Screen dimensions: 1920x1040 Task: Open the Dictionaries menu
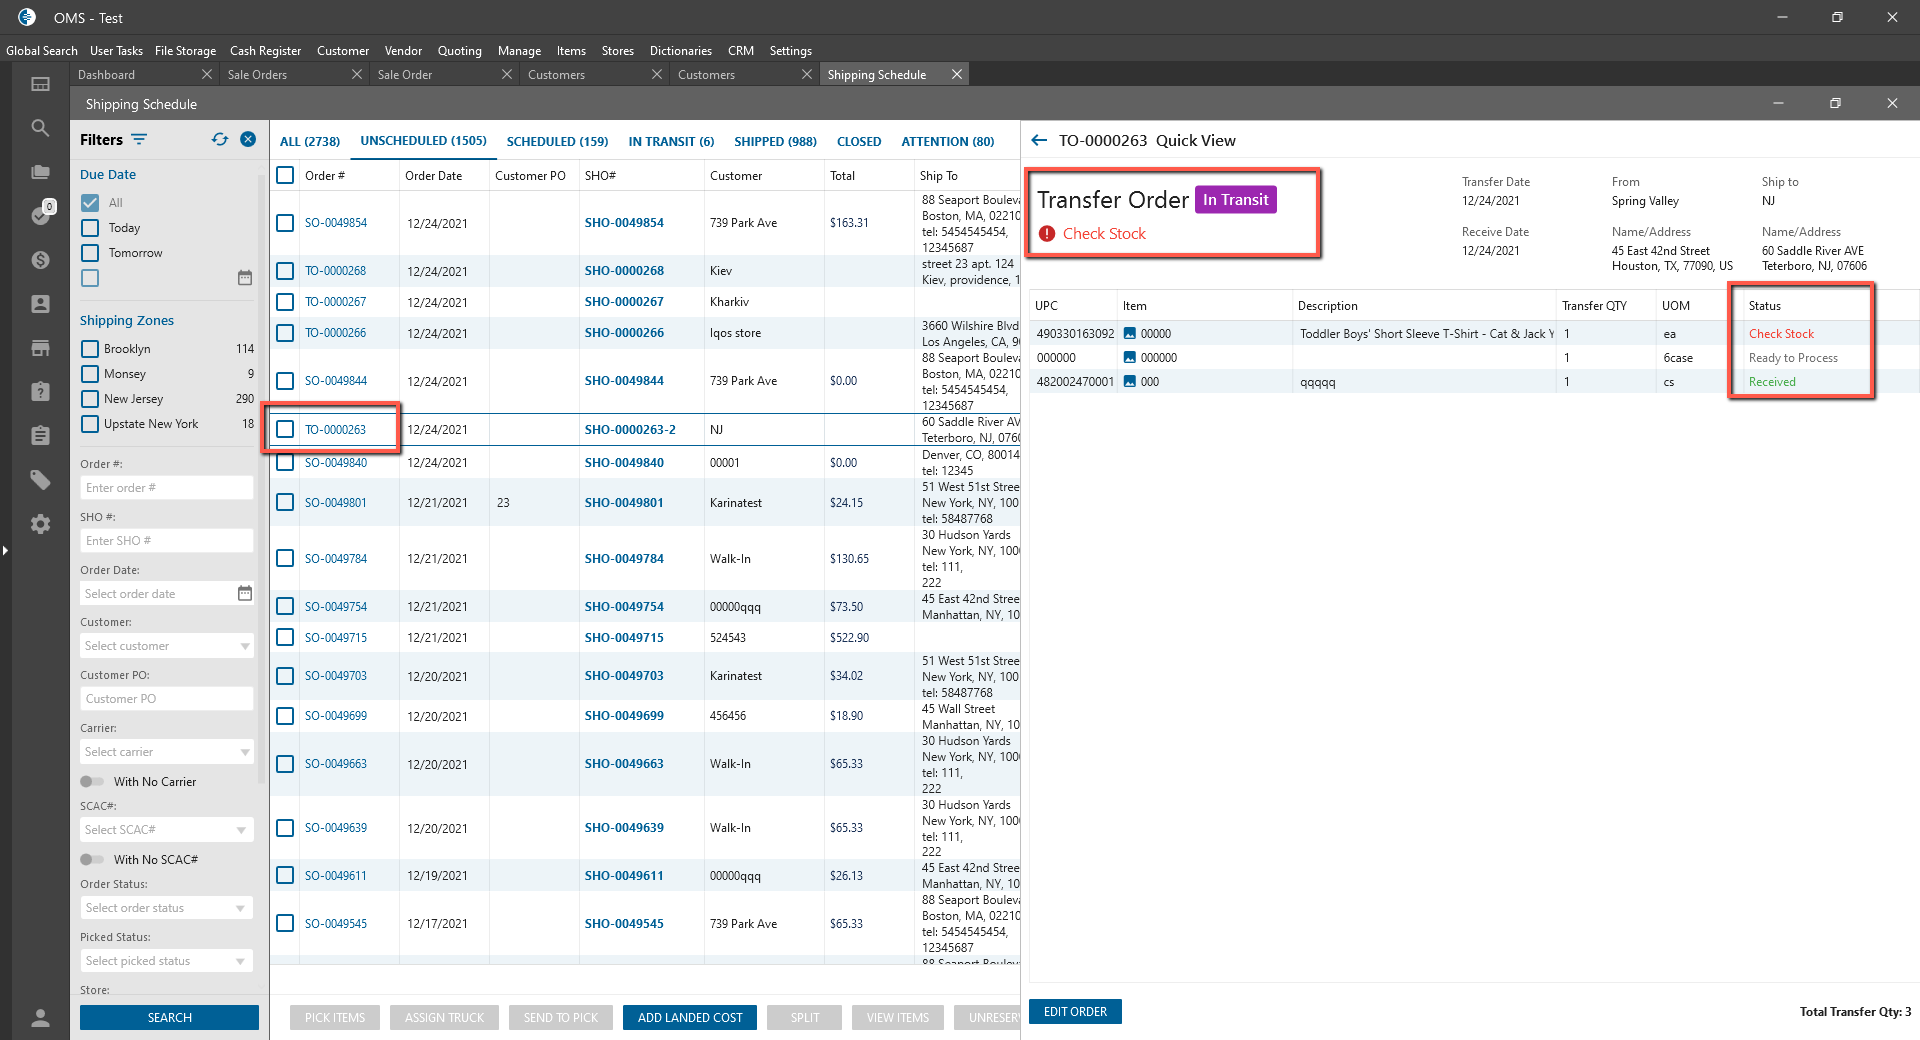(680, 51)
